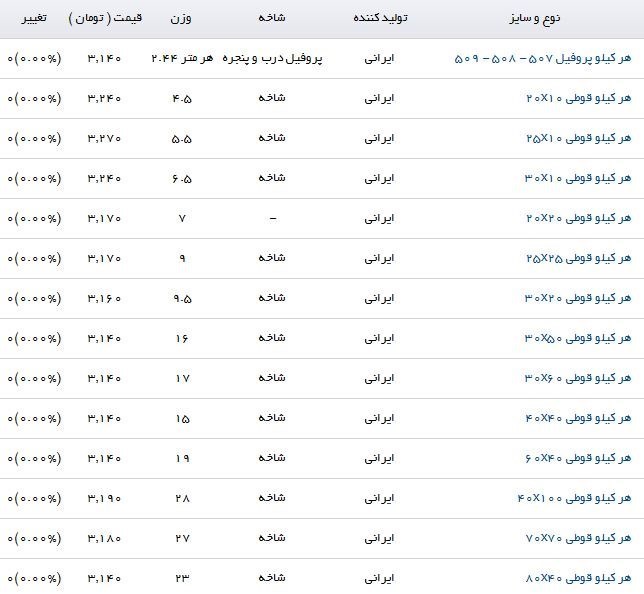
Task: Select weight ۱۶ in ۳۰x۵۰ row
Action: point(182,338)
